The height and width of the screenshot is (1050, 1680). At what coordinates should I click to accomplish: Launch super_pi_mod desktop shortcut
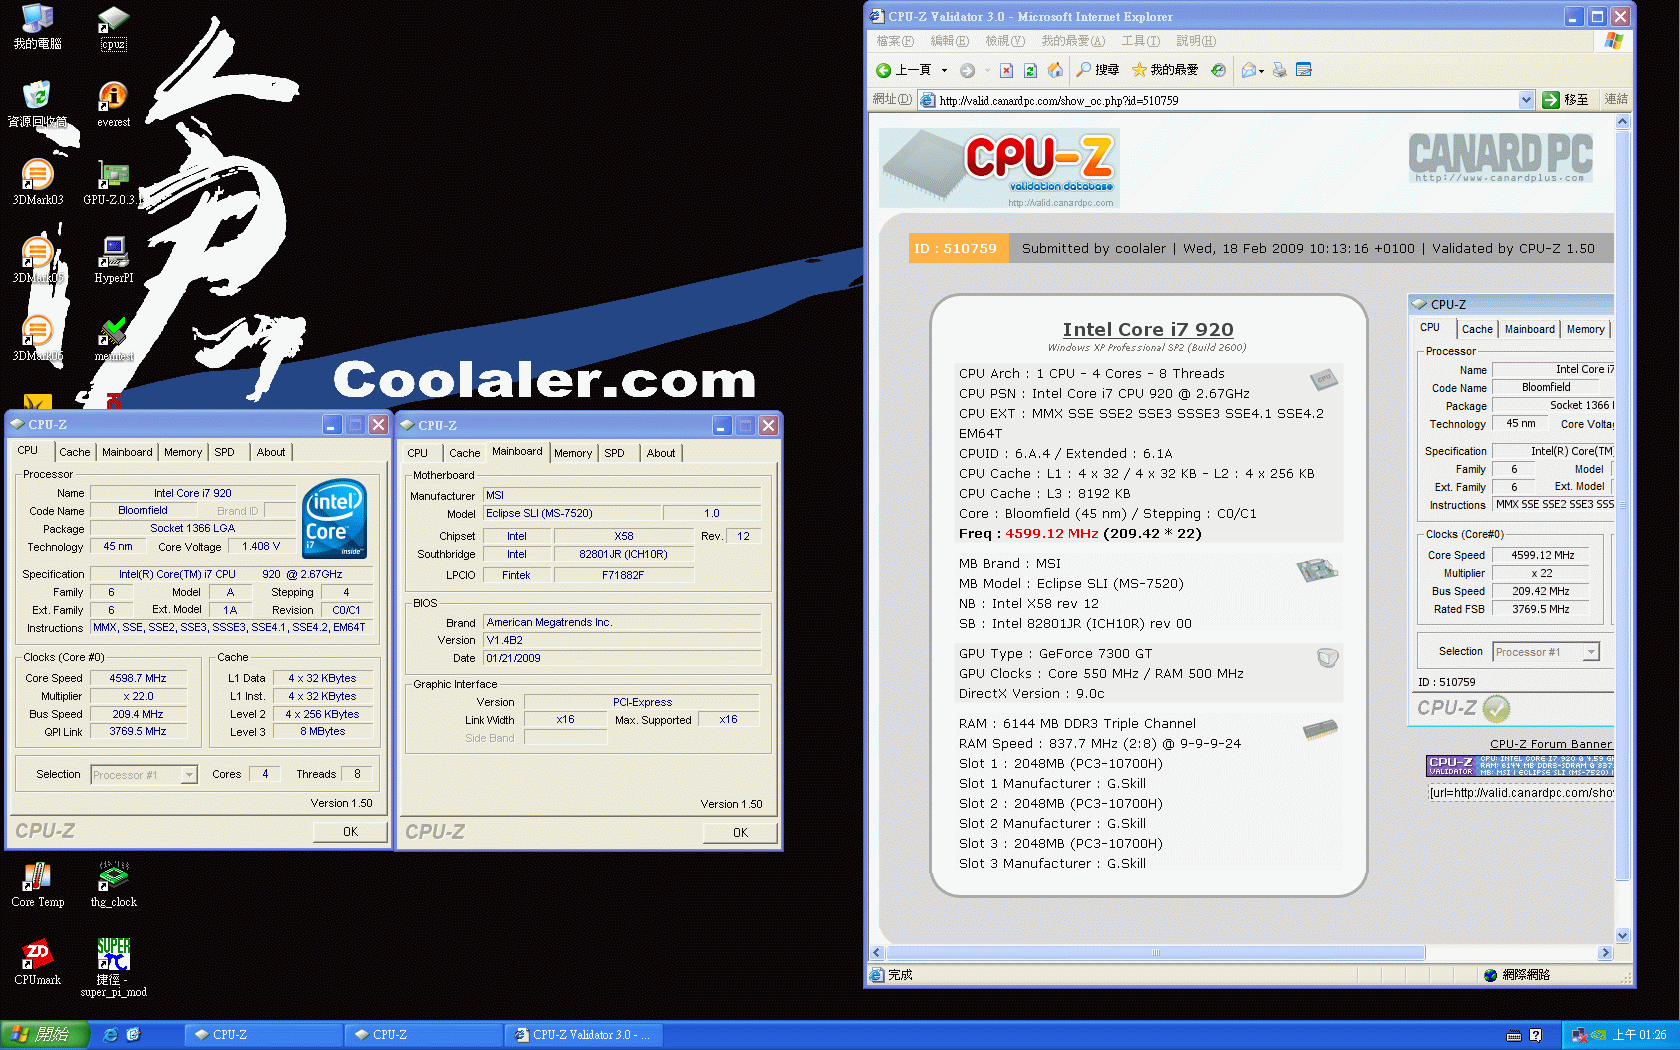(113, 966)
